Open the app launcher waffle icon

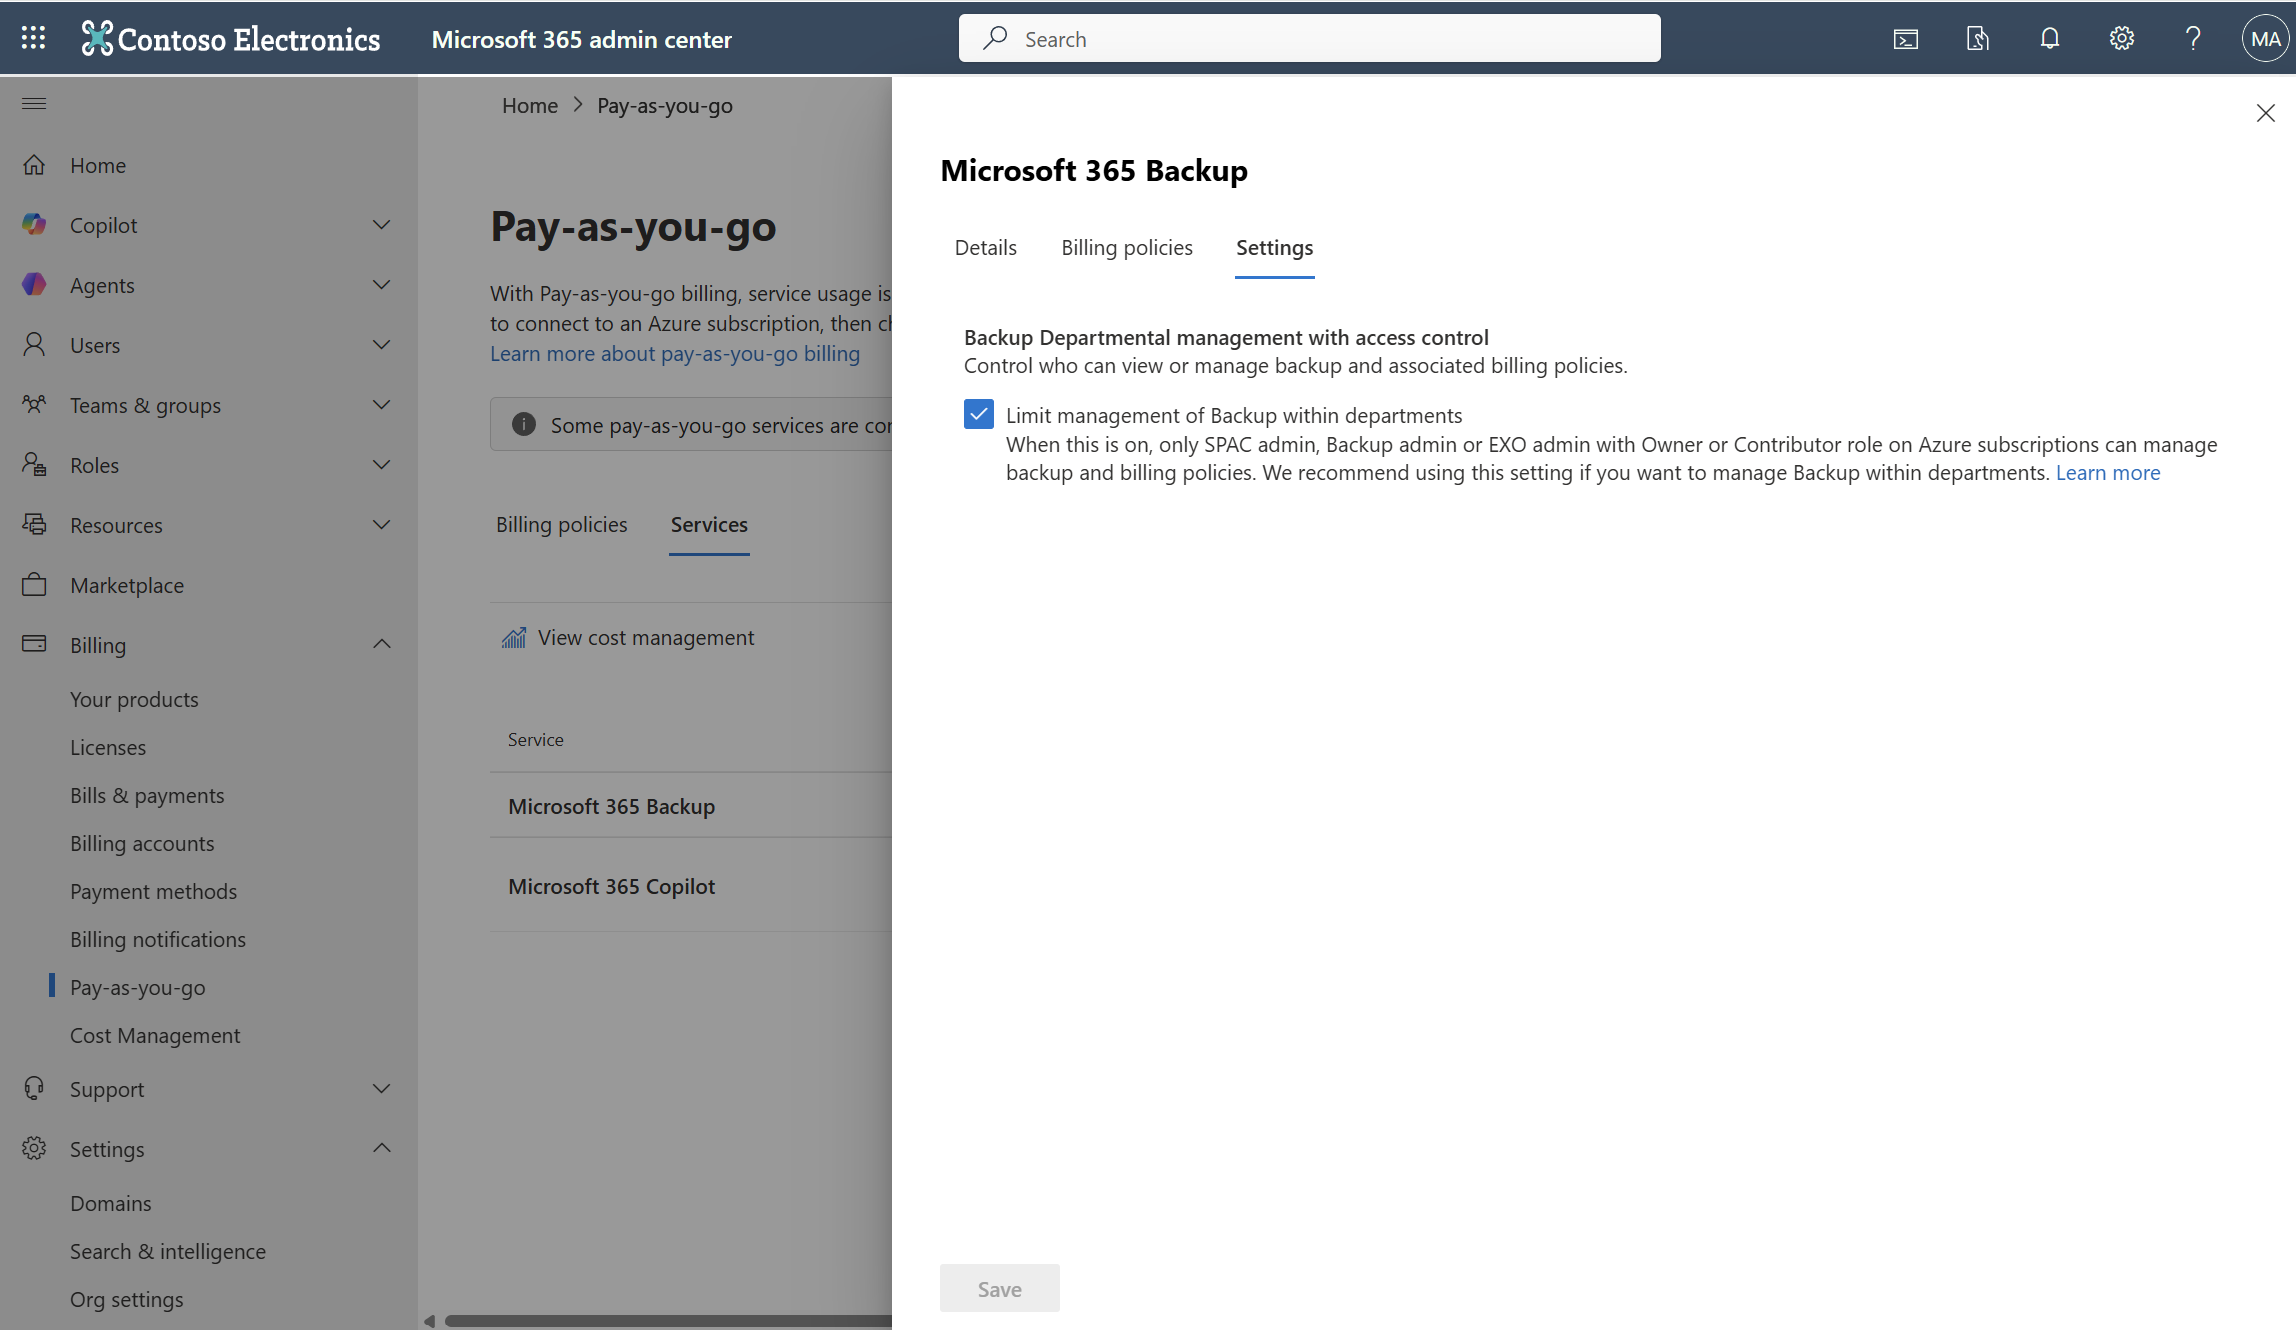click(33, 38)
